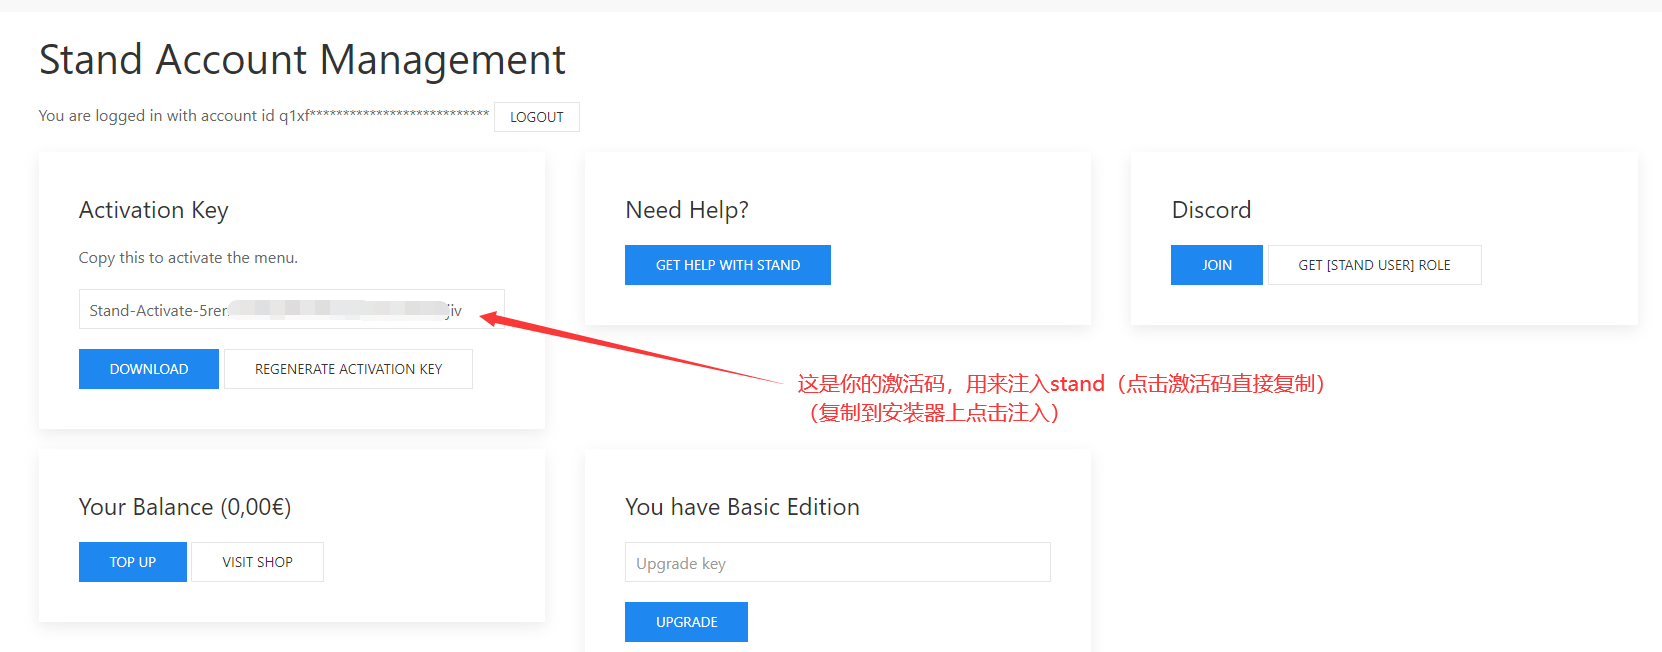
Task: Click the DOWNLOAD button
Action: (149, 369)
